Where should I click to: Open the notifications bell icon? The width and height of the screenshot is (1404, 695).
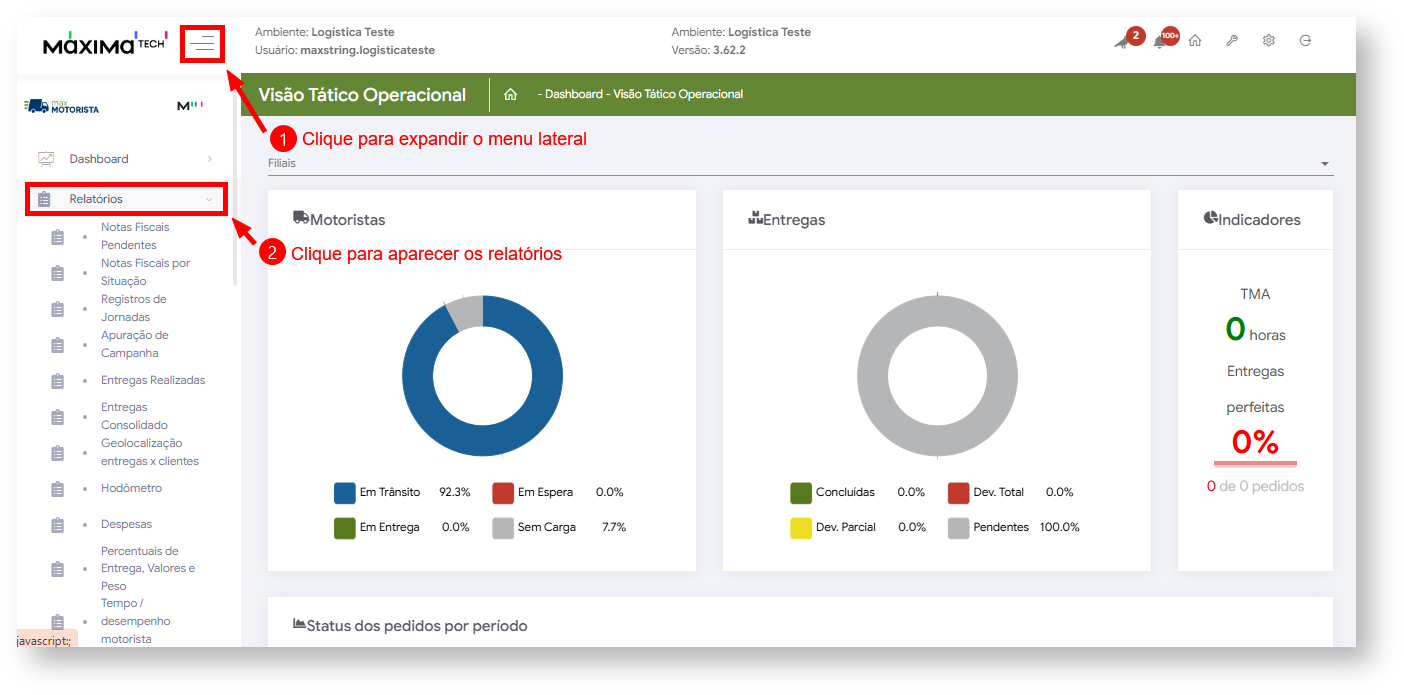(x=1161, y=41)
